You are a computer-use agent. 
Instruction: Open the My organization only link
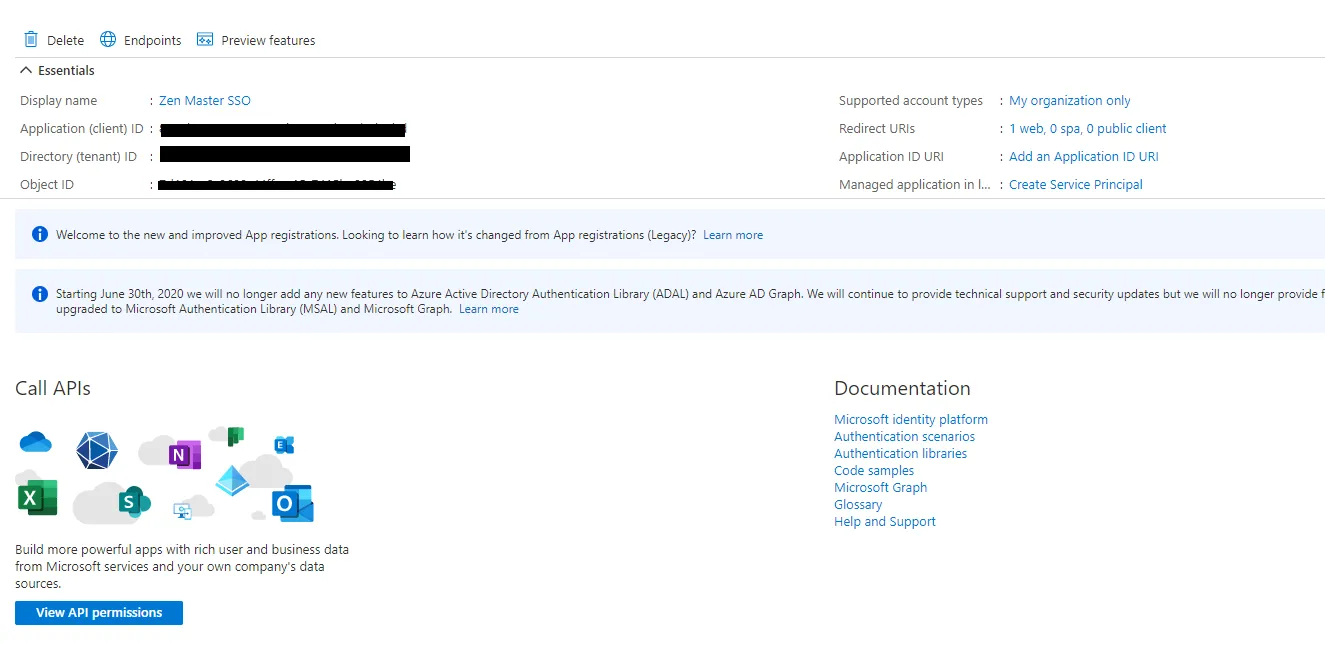pos(1070,101)
